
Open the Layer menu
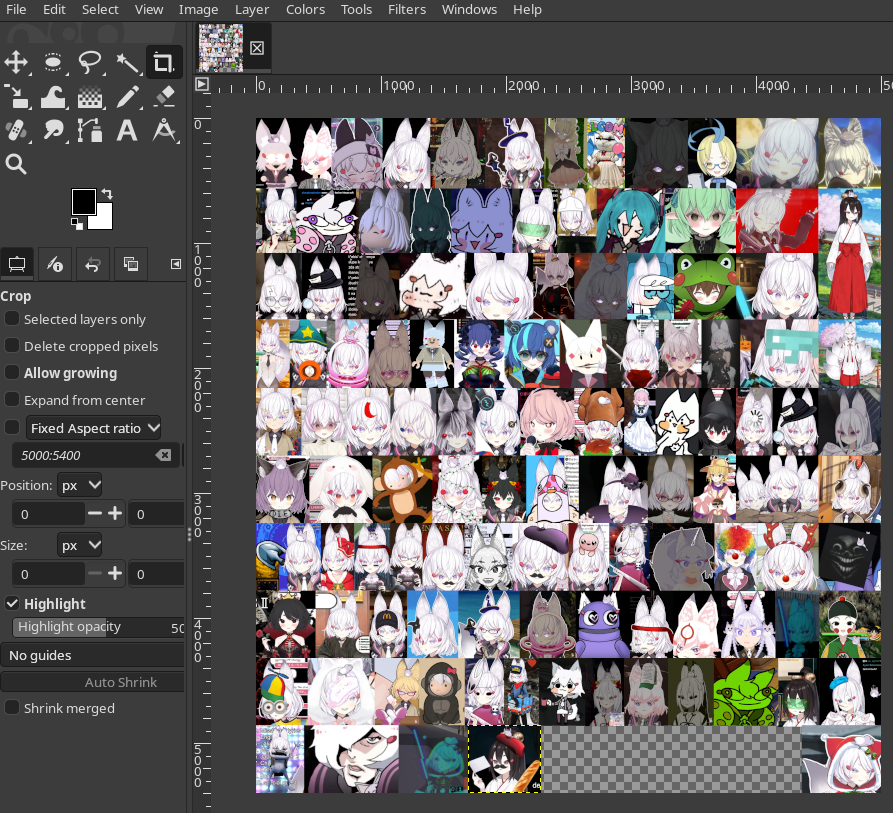(x=252, y=10)
